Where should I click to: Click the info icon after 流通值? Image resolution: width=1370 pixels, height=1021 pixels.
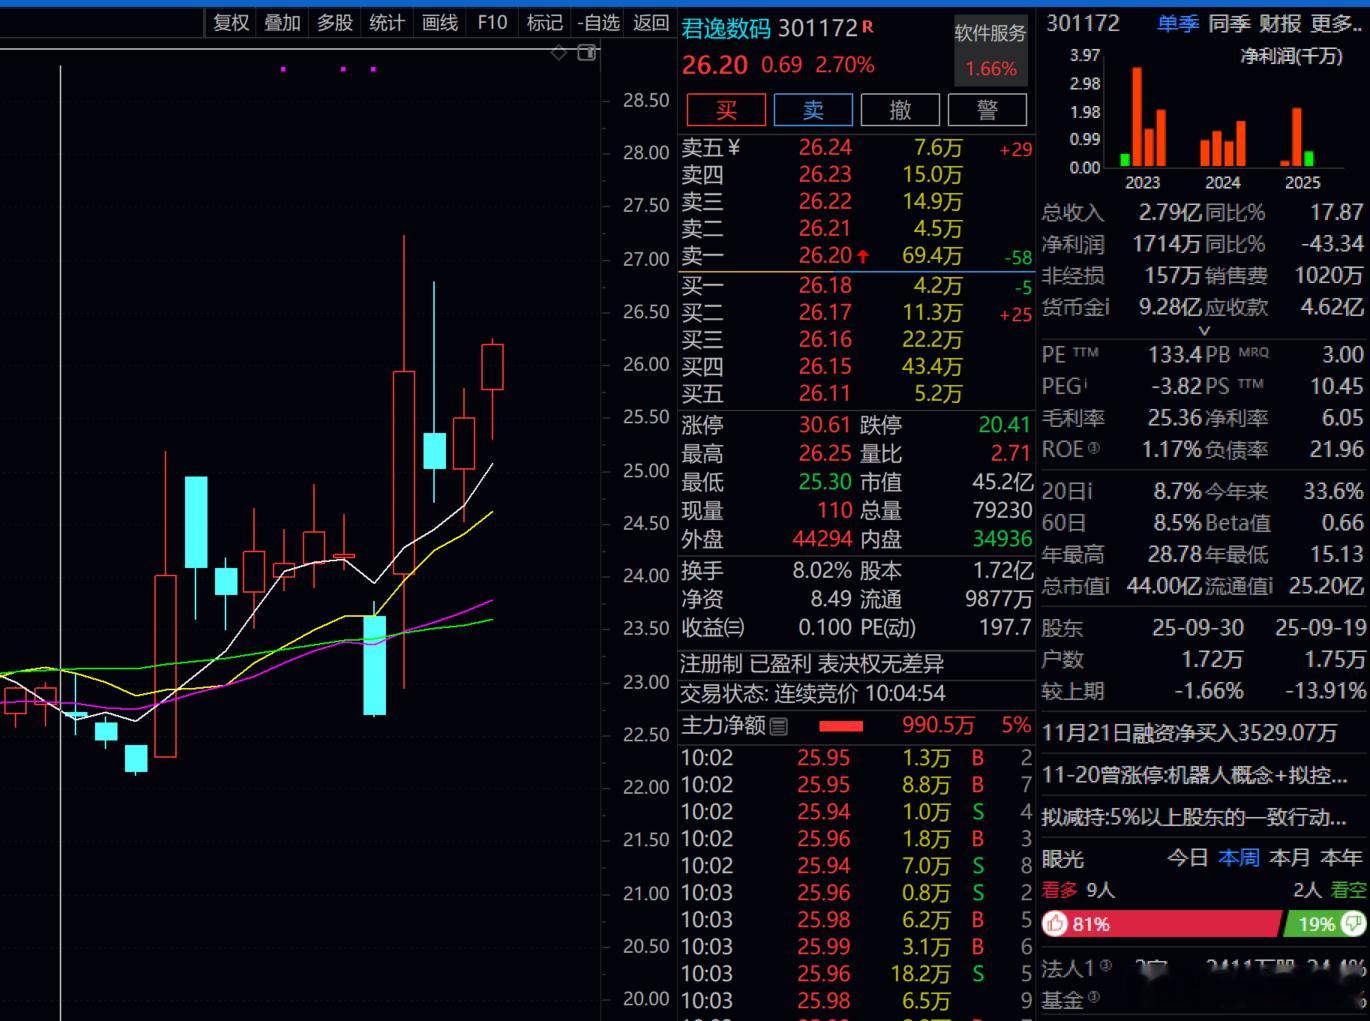1270,585
